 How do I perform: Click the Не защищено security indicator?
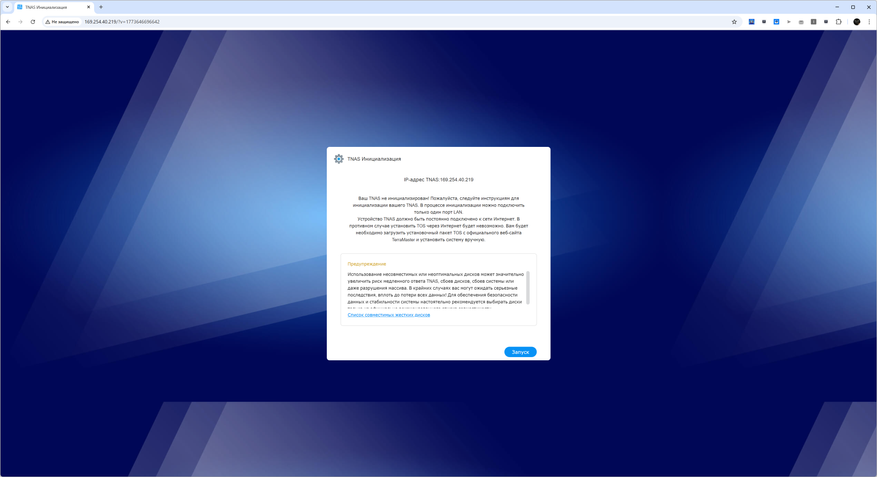coord(62,22)
